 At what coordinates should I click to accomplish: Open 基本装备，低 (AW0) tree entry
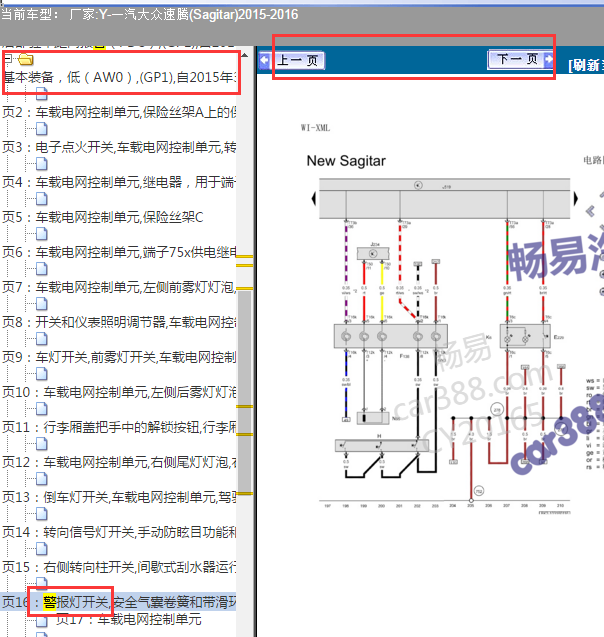119,77
